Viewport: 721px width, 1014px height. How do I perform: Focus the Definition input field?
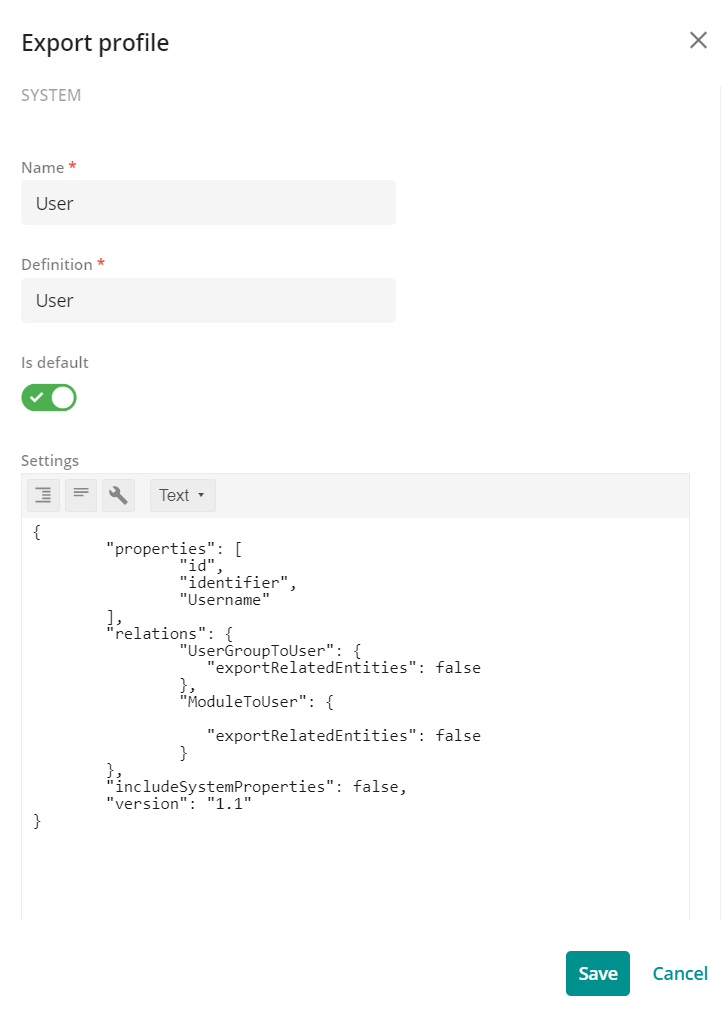pos(208,301)
